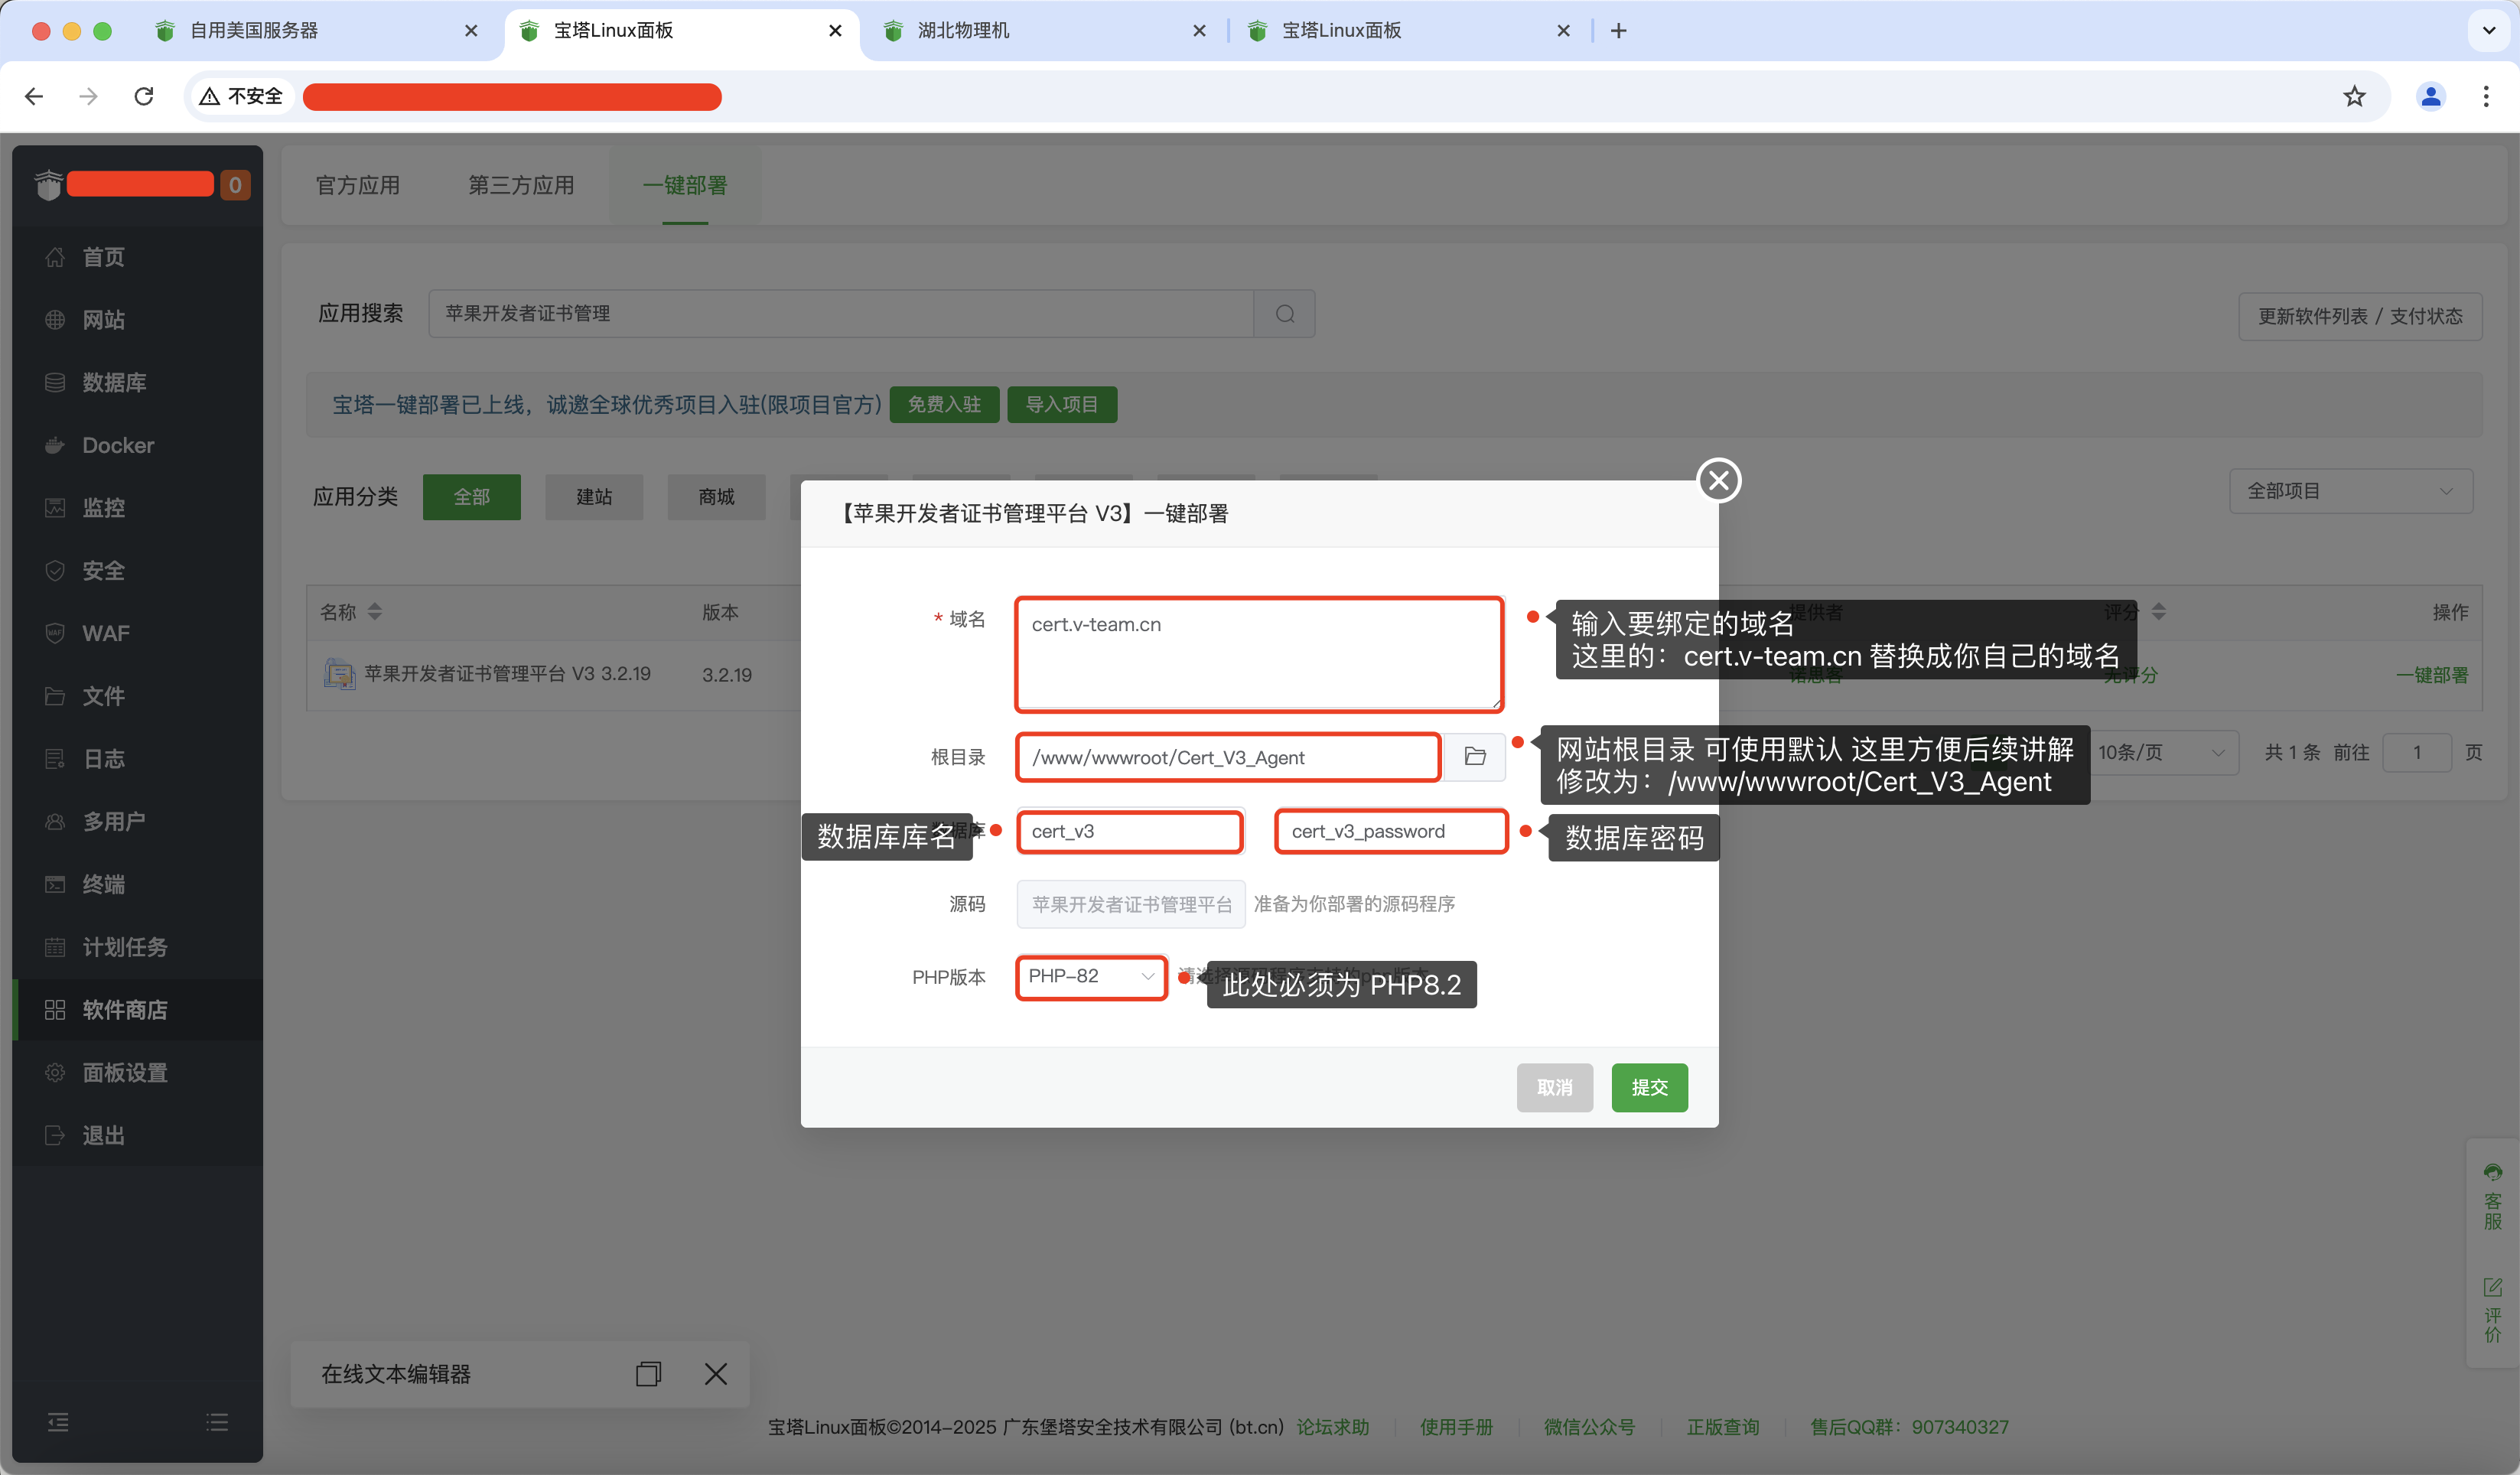Screen dimensions: 2520x1475
Task: Switch to the 湖北物理机 browser tab
Action: click(x=1046, y=31)
